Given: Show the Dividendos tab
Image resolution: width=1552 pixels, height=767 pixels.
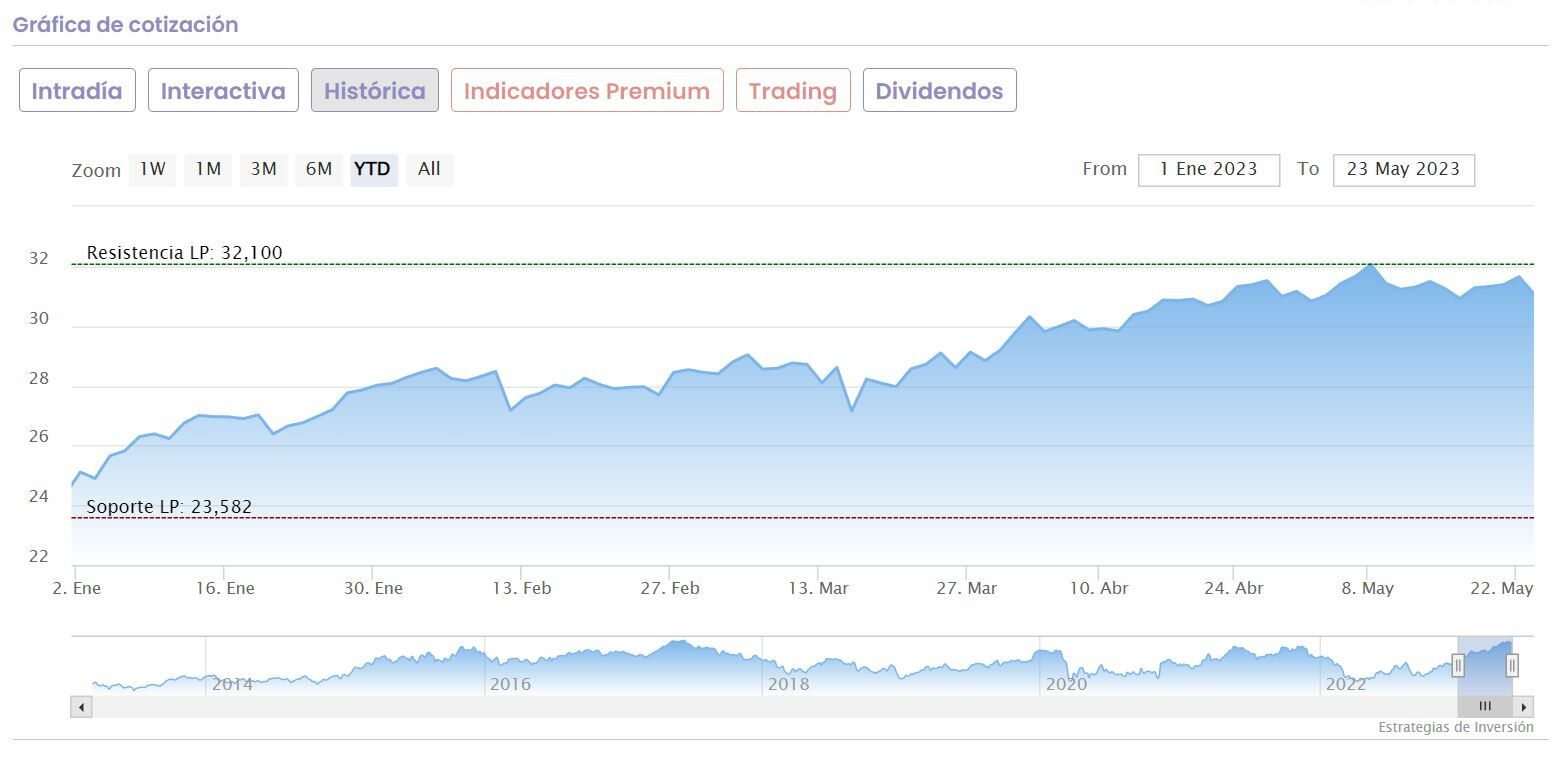Looking at the screenshot, I should click(x=939, y=91).
